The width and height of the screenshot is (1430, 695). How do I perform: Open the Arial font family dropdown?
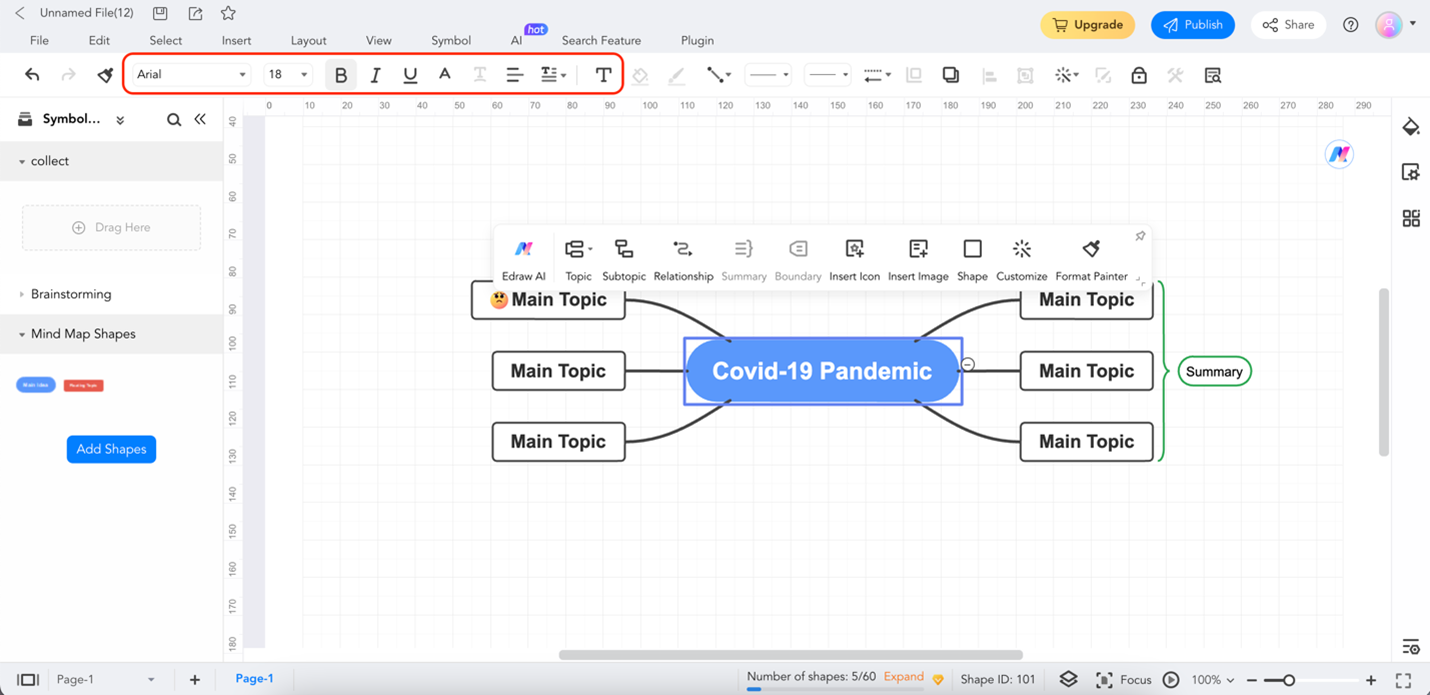coord(191,74)
